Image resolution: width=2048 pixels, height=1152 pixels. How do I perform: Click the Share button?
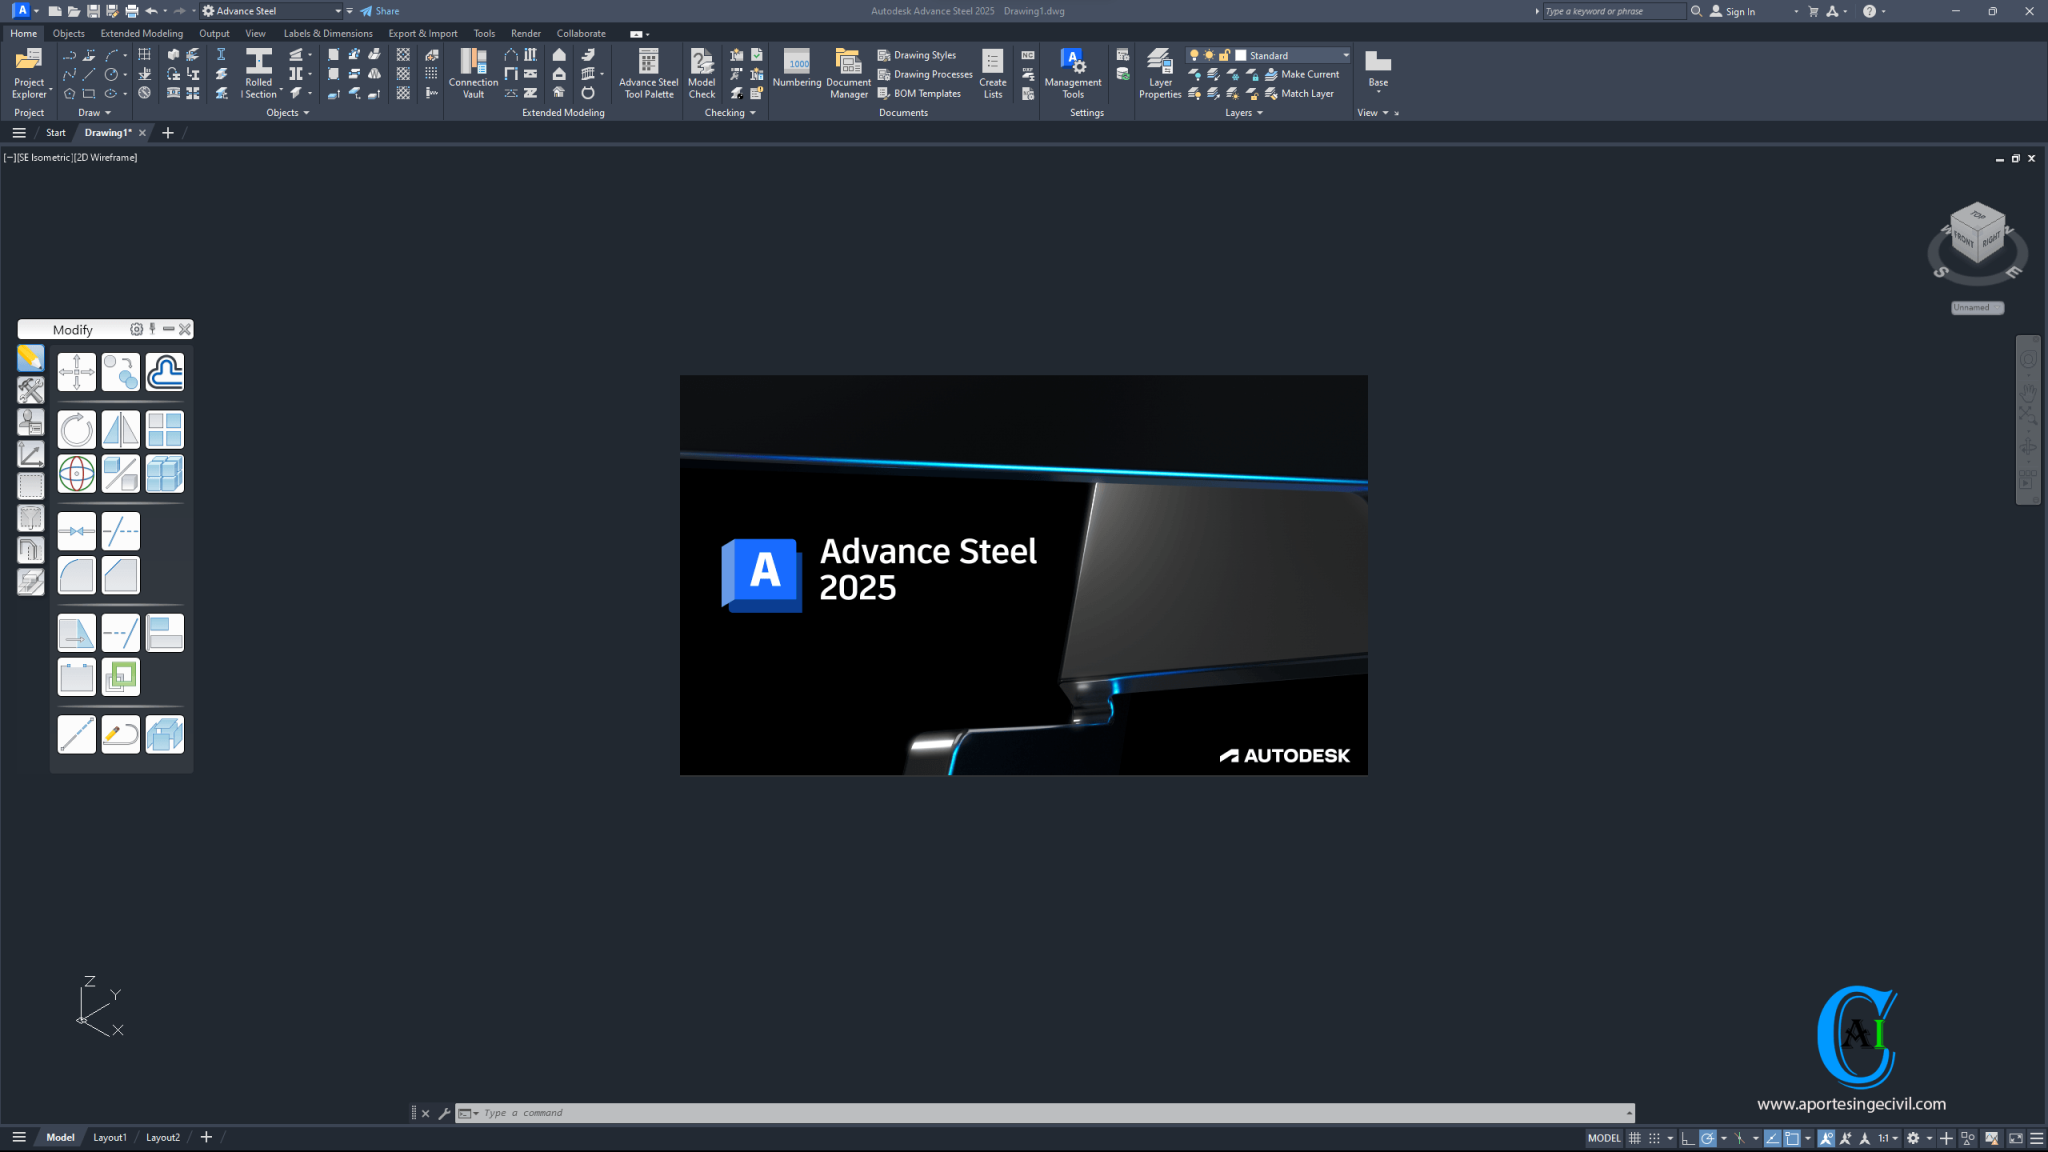click(x=379, y=11)
